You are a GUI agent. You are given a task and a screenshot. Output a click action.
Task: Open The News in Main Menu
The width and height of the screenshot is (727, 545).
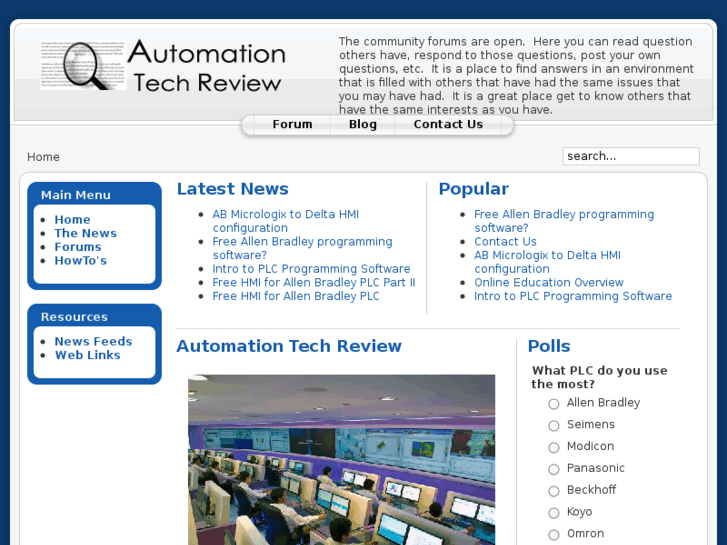(85, 233)
